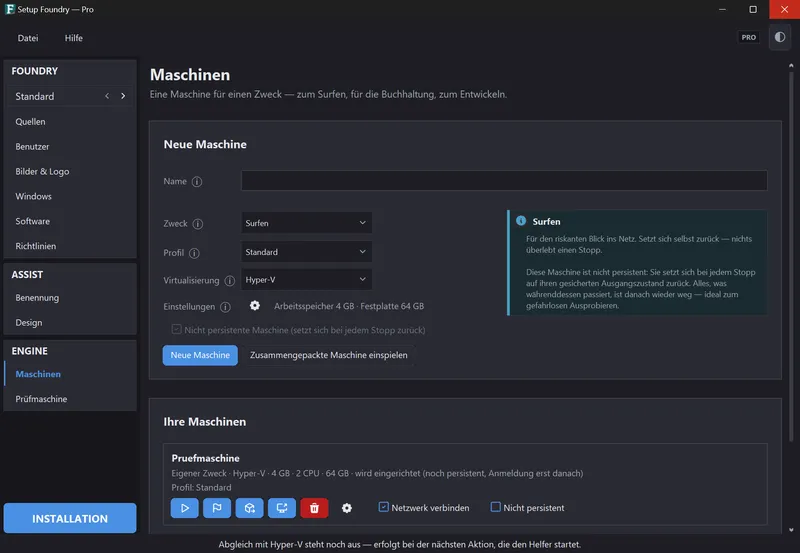
Task: Click the info icon next to Zweck
Action: [x=198, y=224]
